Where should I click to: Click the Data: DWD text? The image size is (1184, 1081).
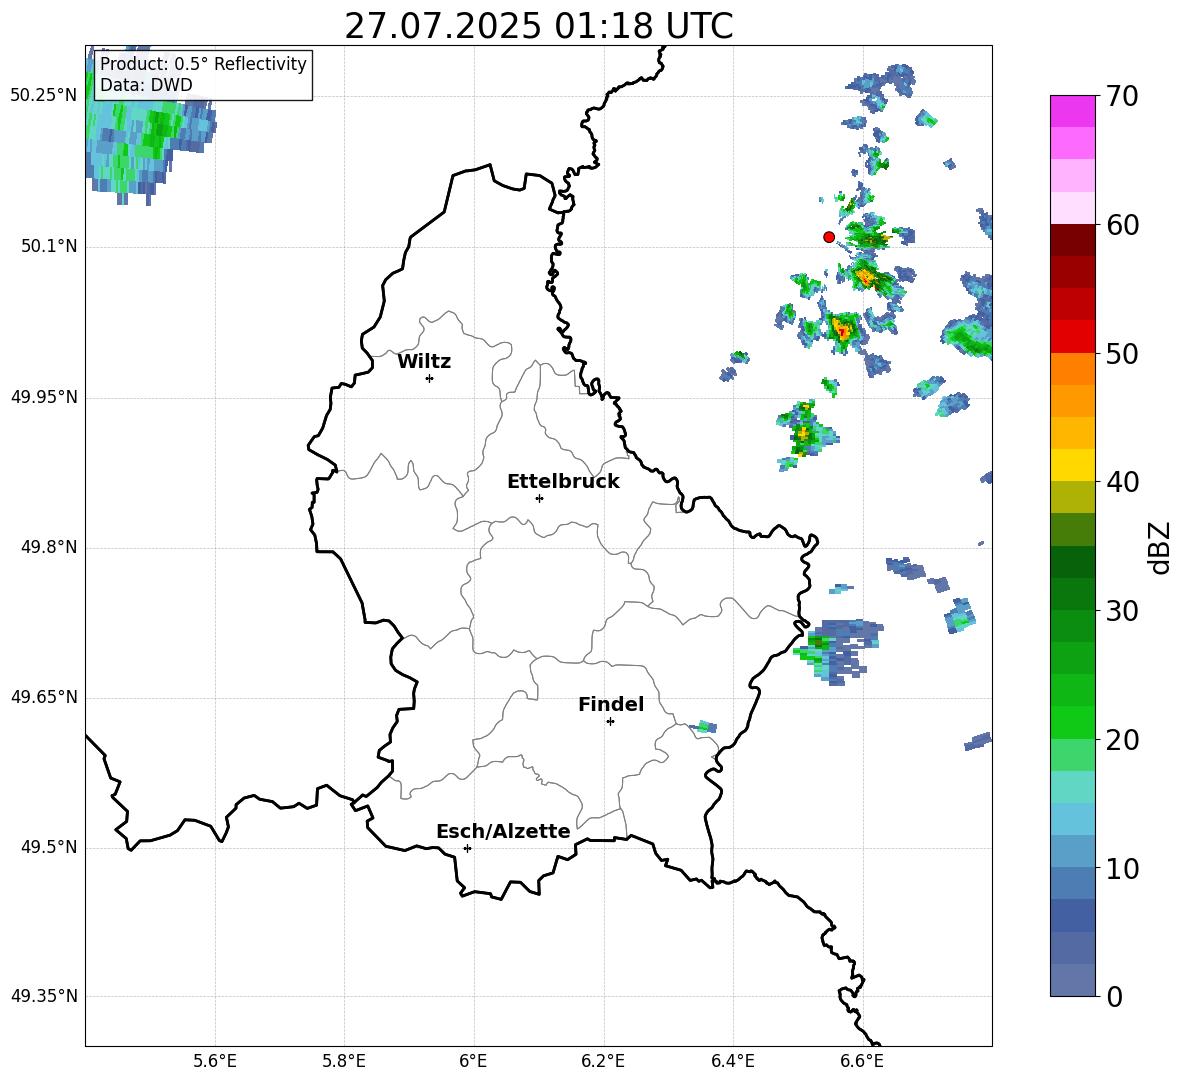pos(146,85)
